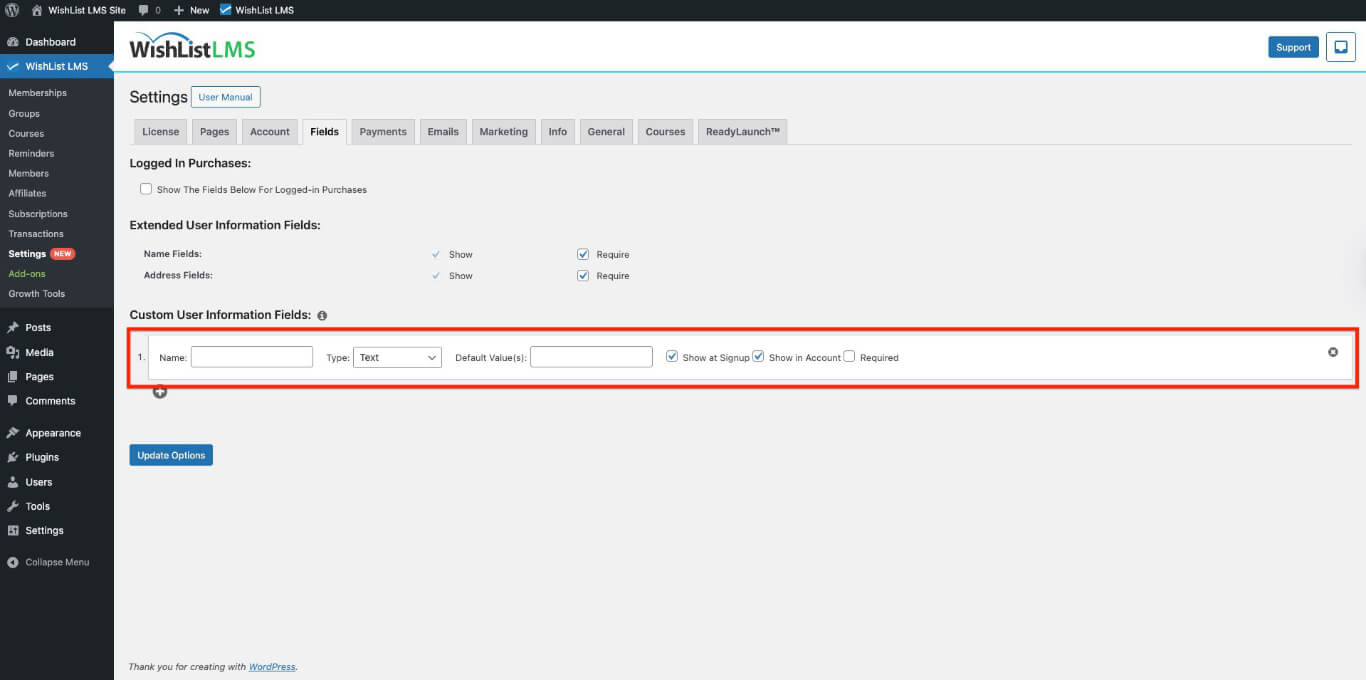Click the info icon beside Custom User Information Fields
The image size is (1366, 680).
pyautogui.click(x=322, y=316)
